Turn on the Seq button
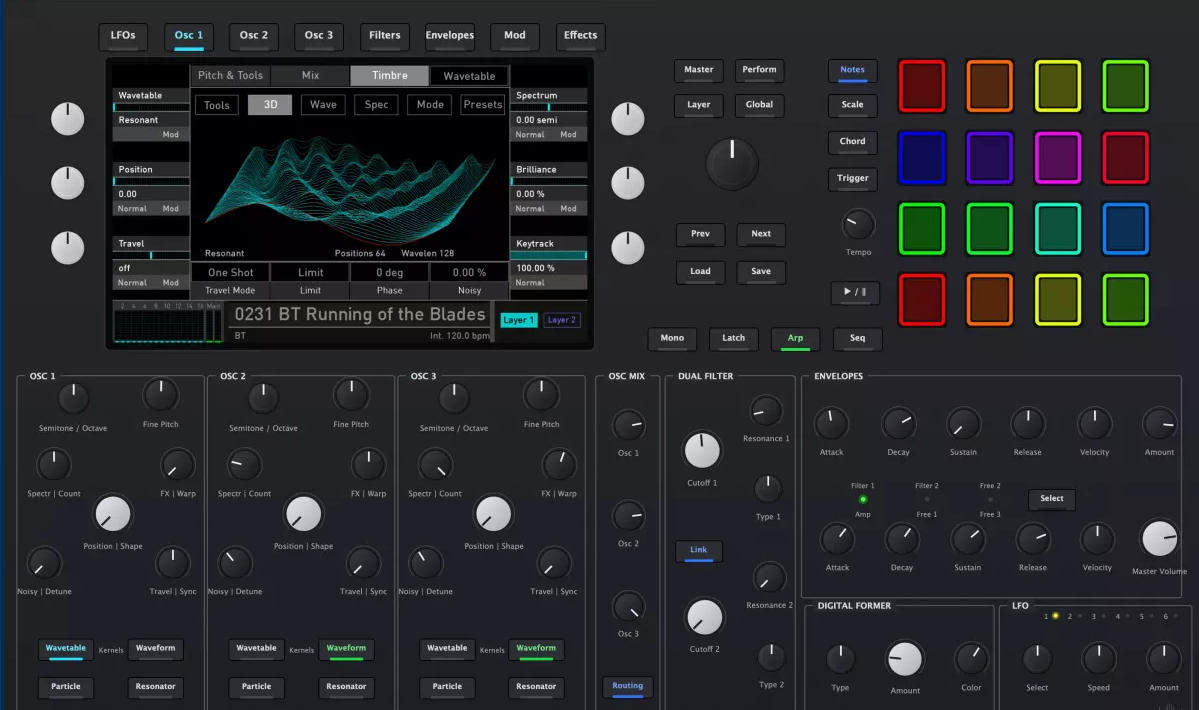Image resolution: width=1199 pixels, height=710 pixels. 857,339
